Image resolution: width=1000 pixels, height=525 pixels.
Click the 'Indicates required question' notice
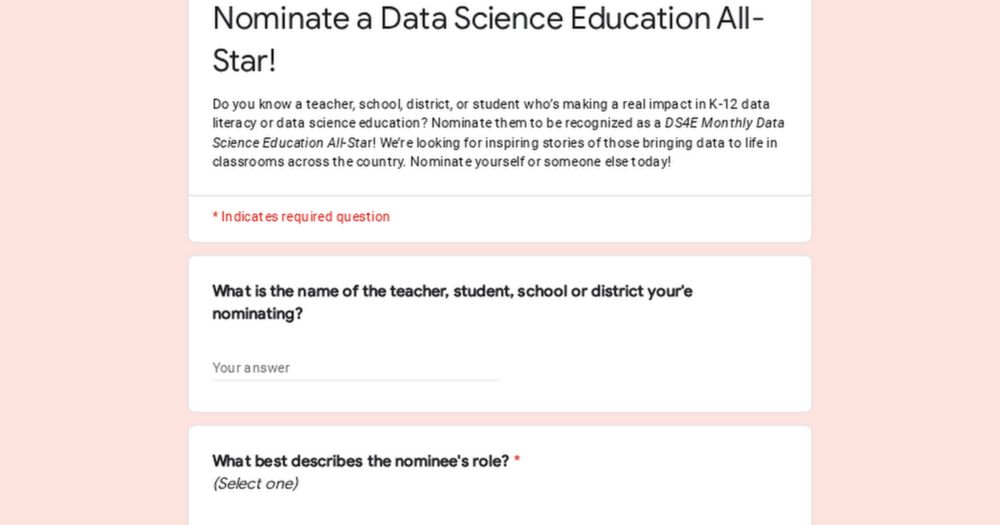[301, 217]
